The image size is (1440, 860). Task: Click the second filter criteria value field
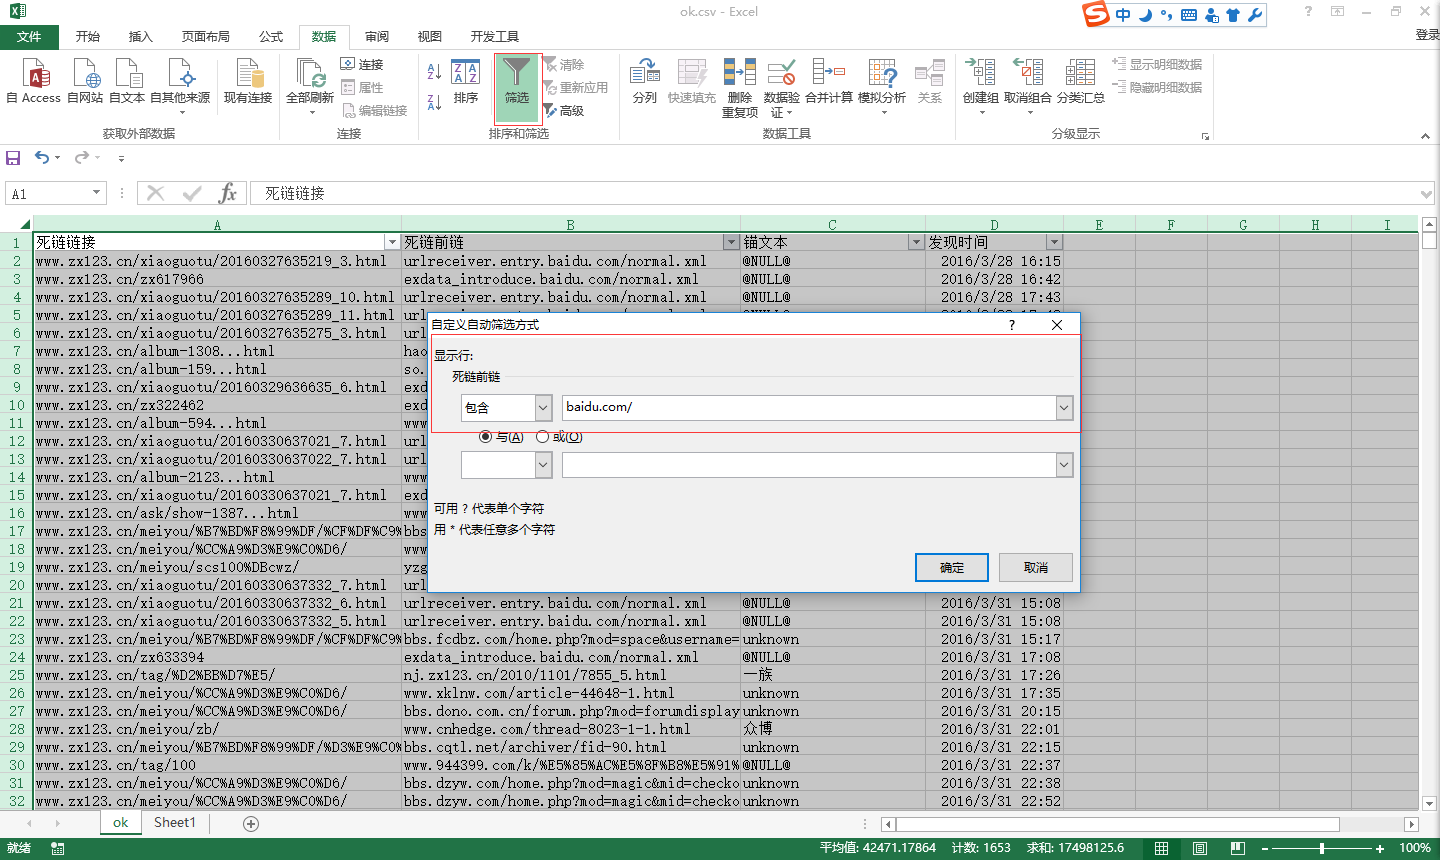(x=808, y=466)
